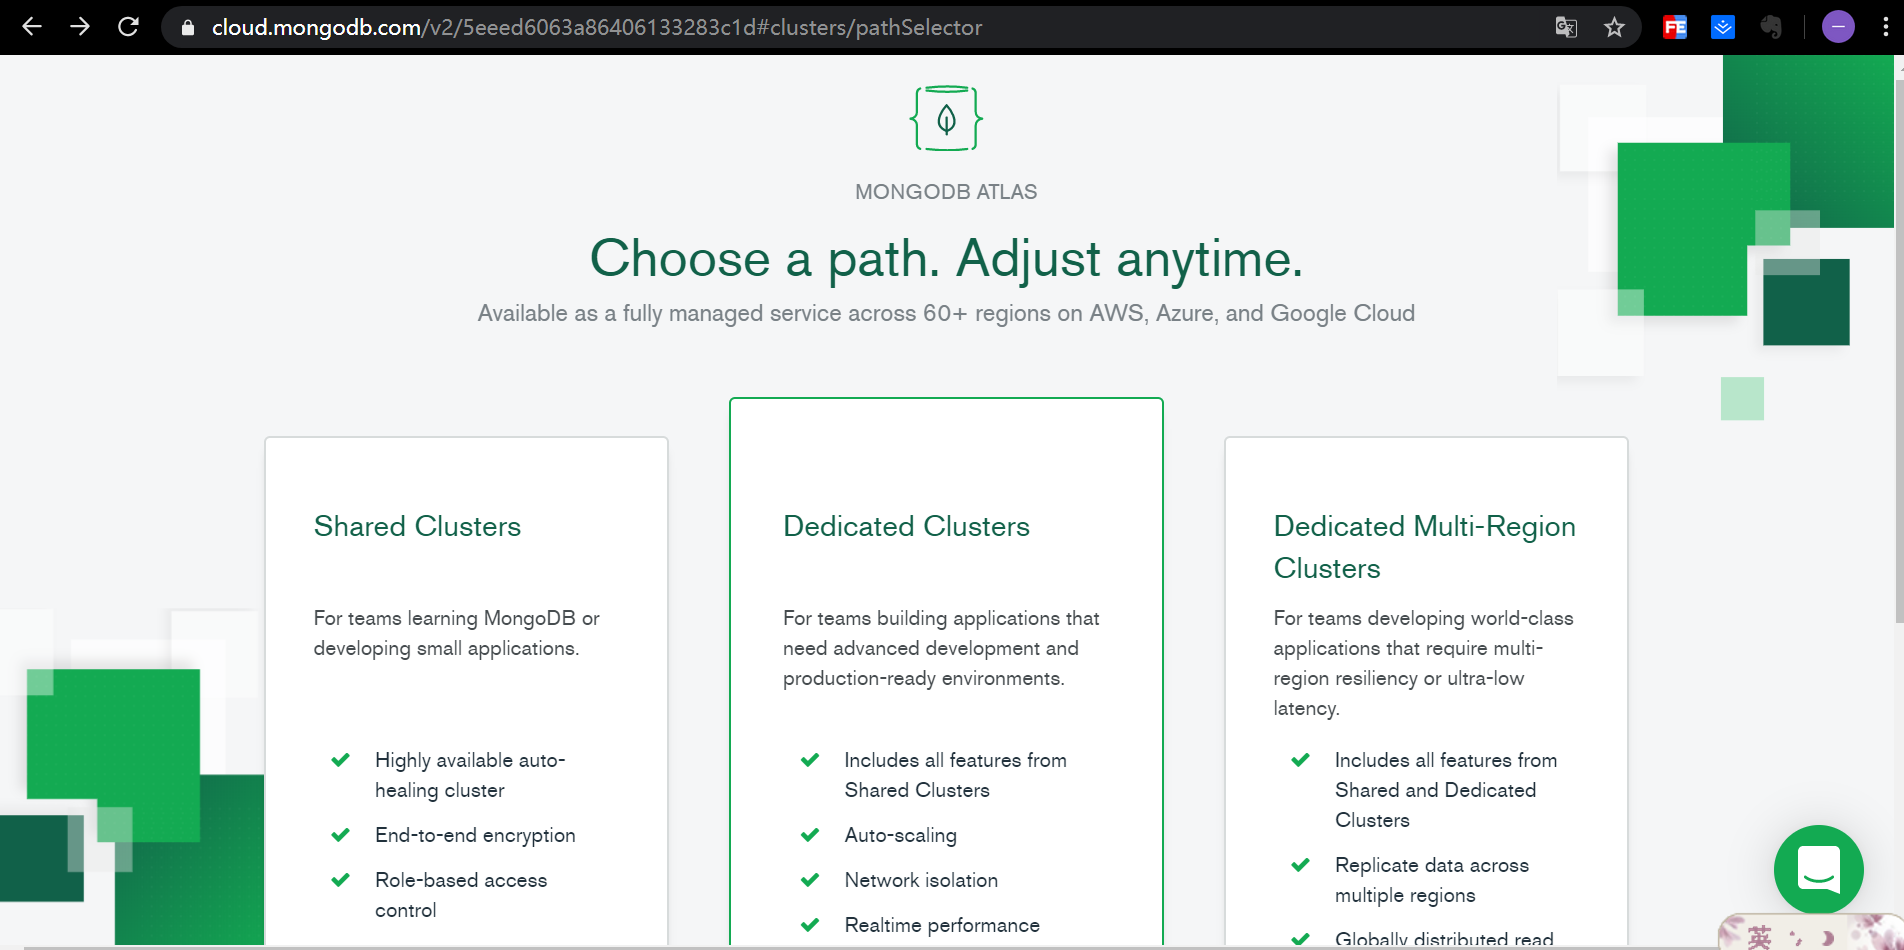Click "For teams developing world-class applications" description
The width and height of the screenshot is (1904, 950).
[1423, 663]
